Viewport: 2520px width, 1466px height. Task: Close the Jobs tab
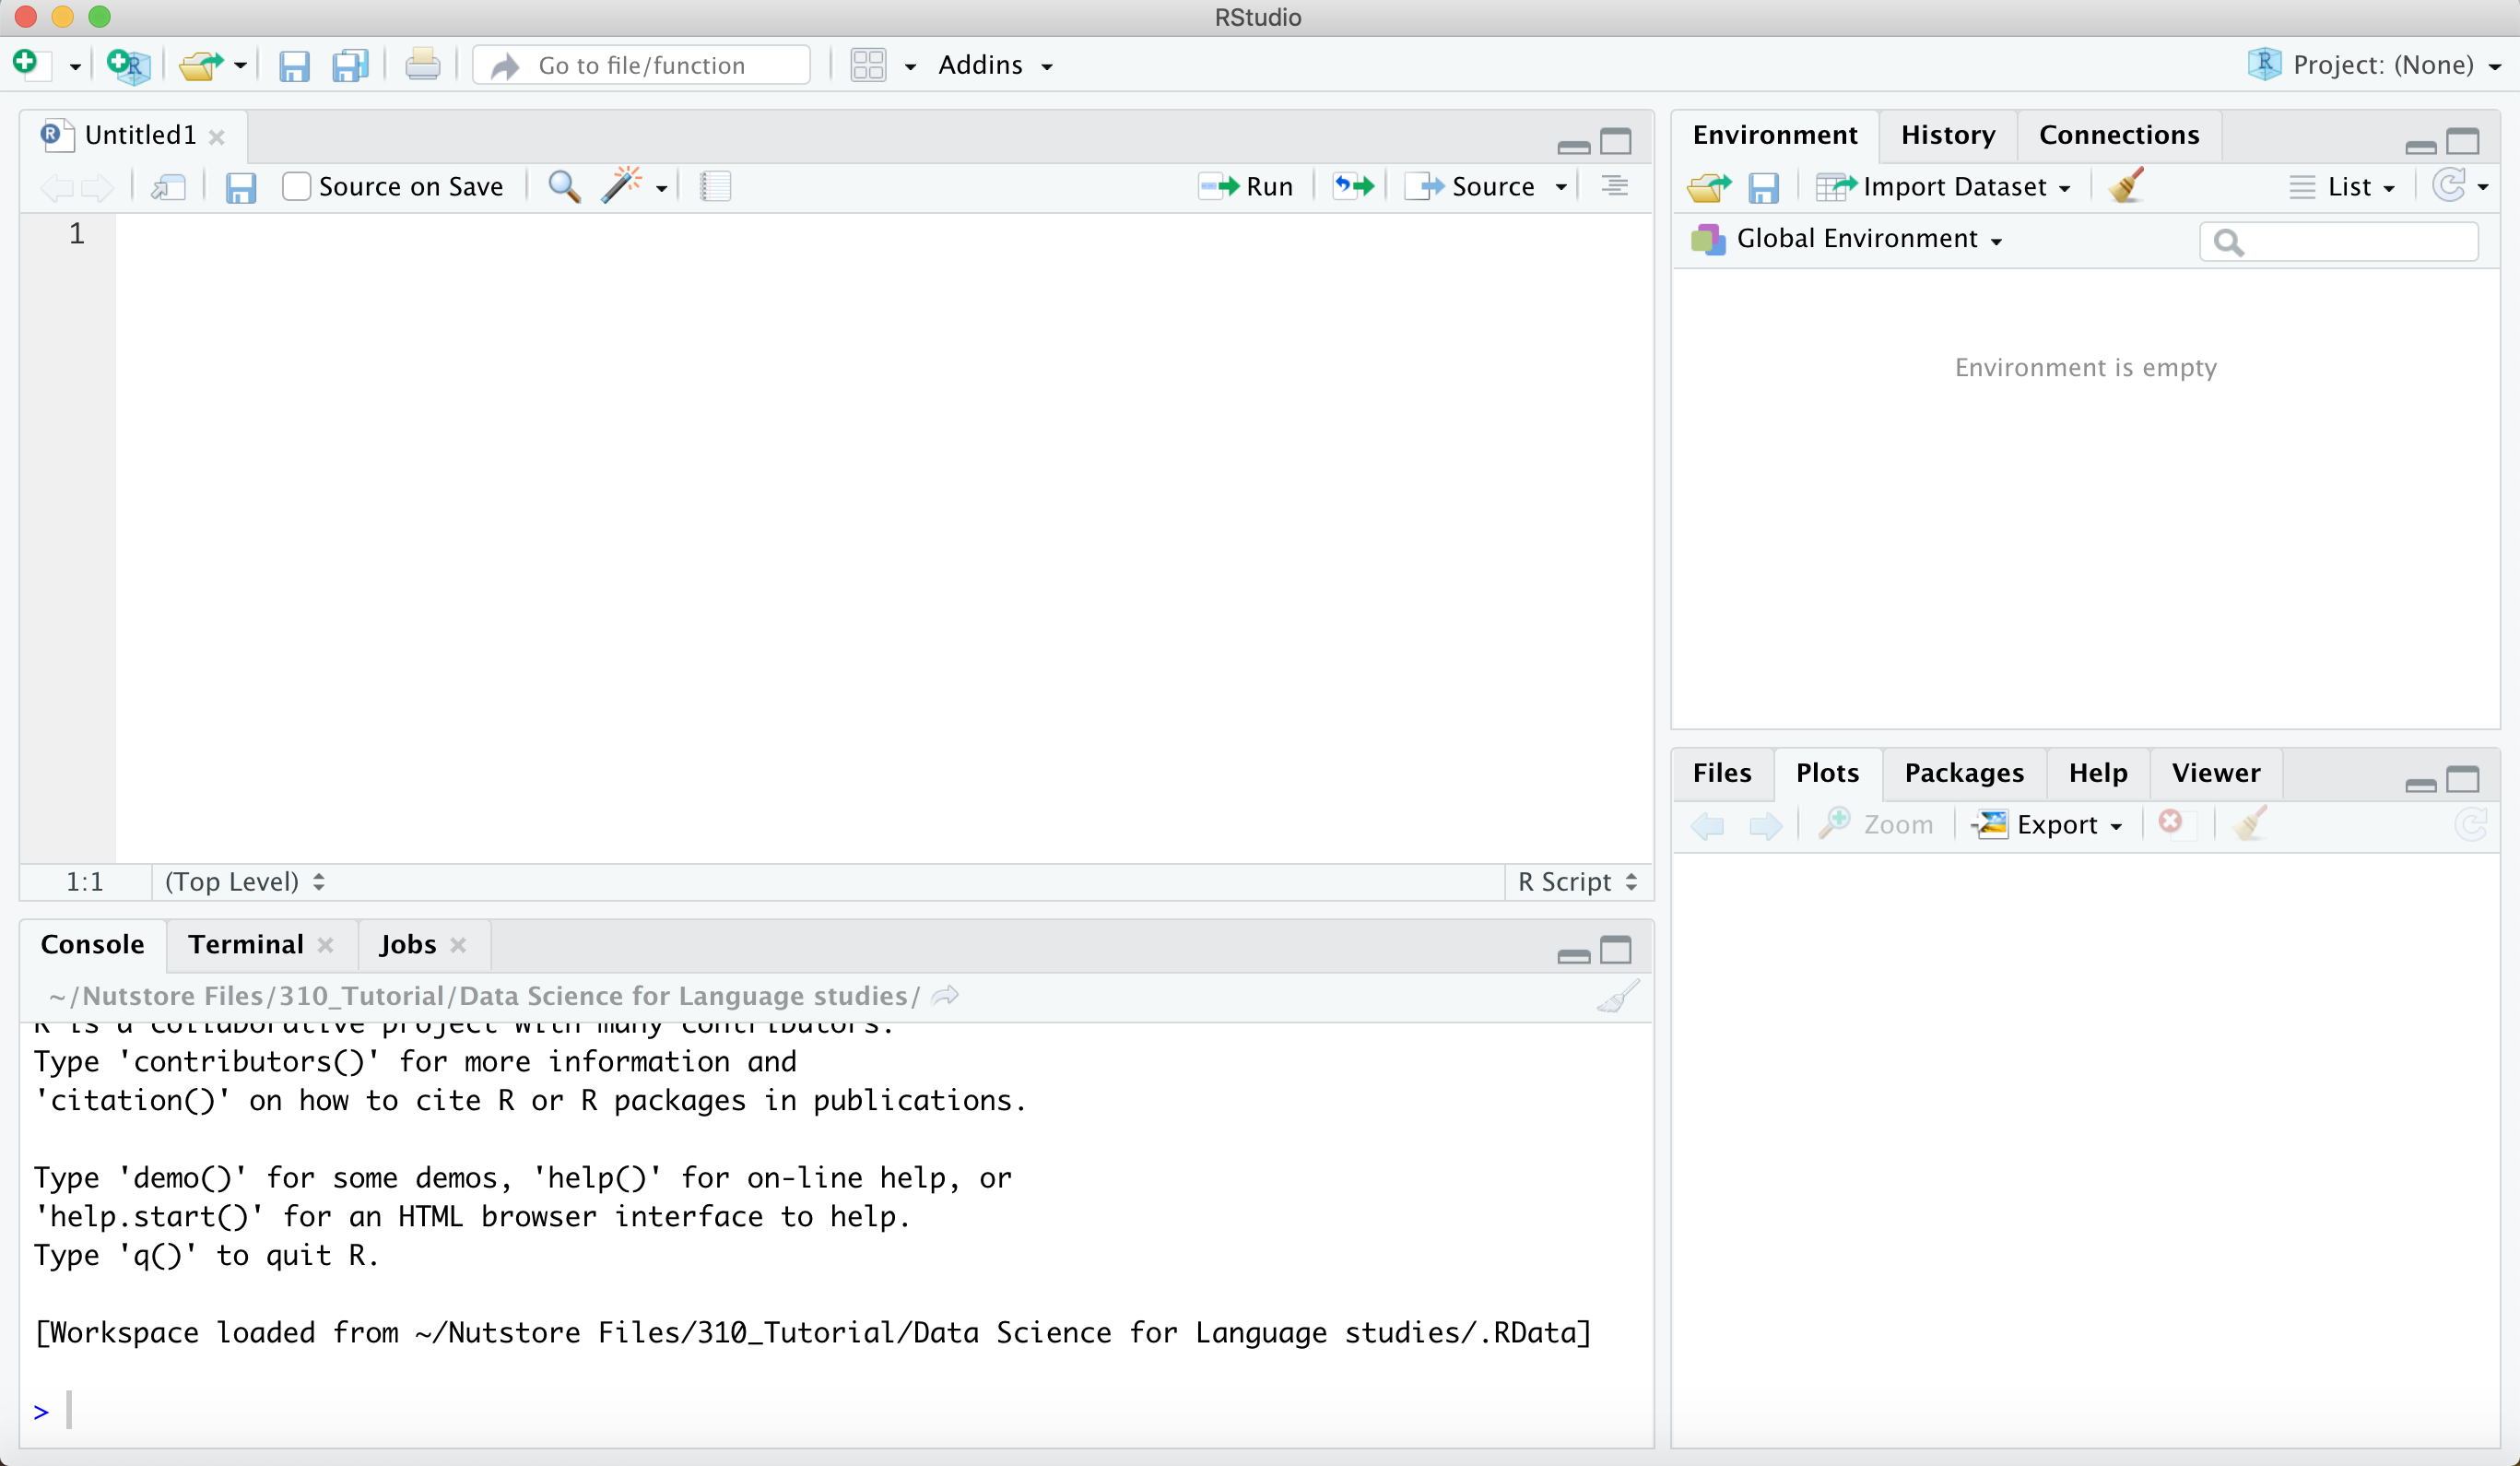[x=458, y=946]
